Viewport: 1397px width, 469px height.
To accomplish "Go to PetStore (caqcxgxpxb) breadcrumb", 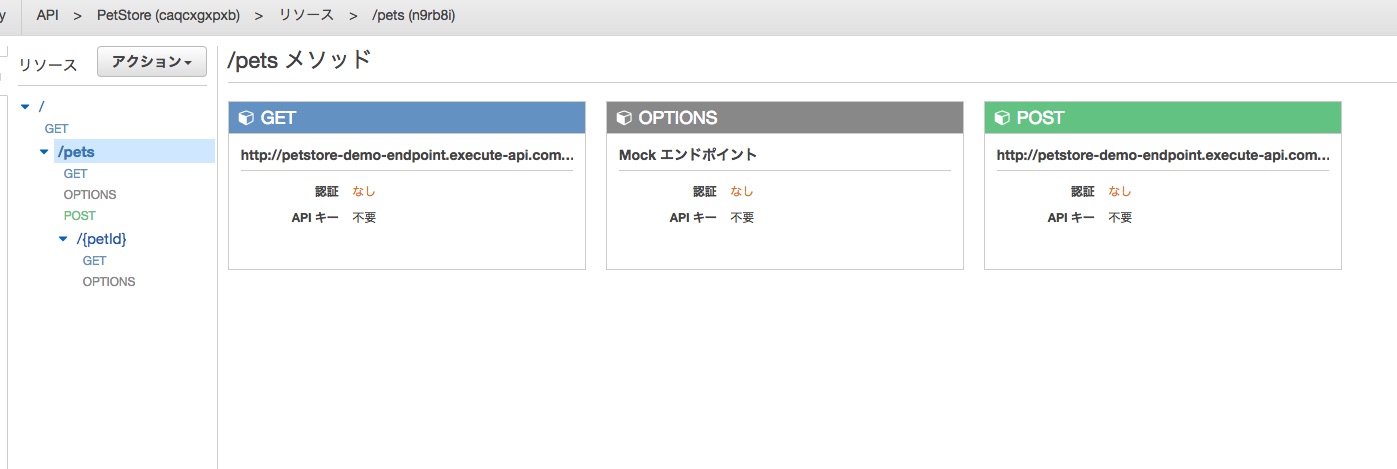I will [x=166, y=16].
